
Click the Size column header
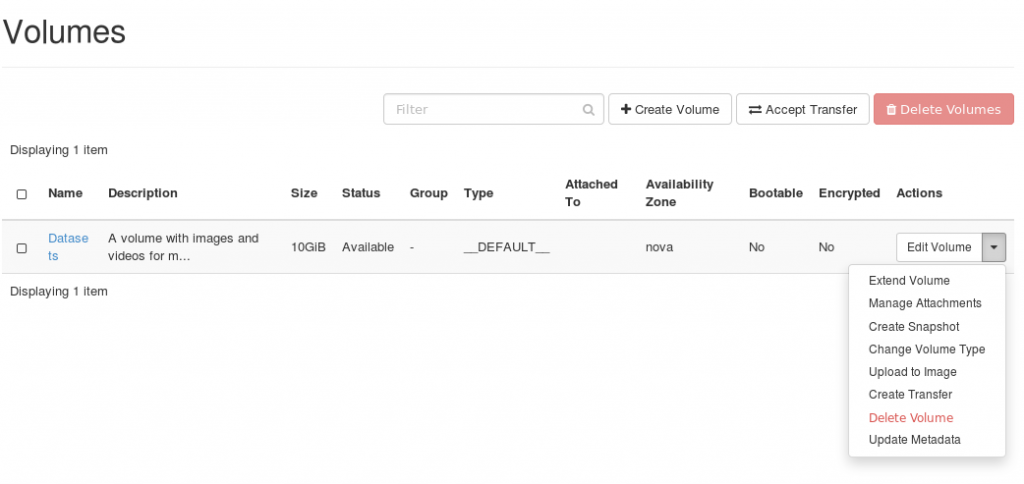303,194
